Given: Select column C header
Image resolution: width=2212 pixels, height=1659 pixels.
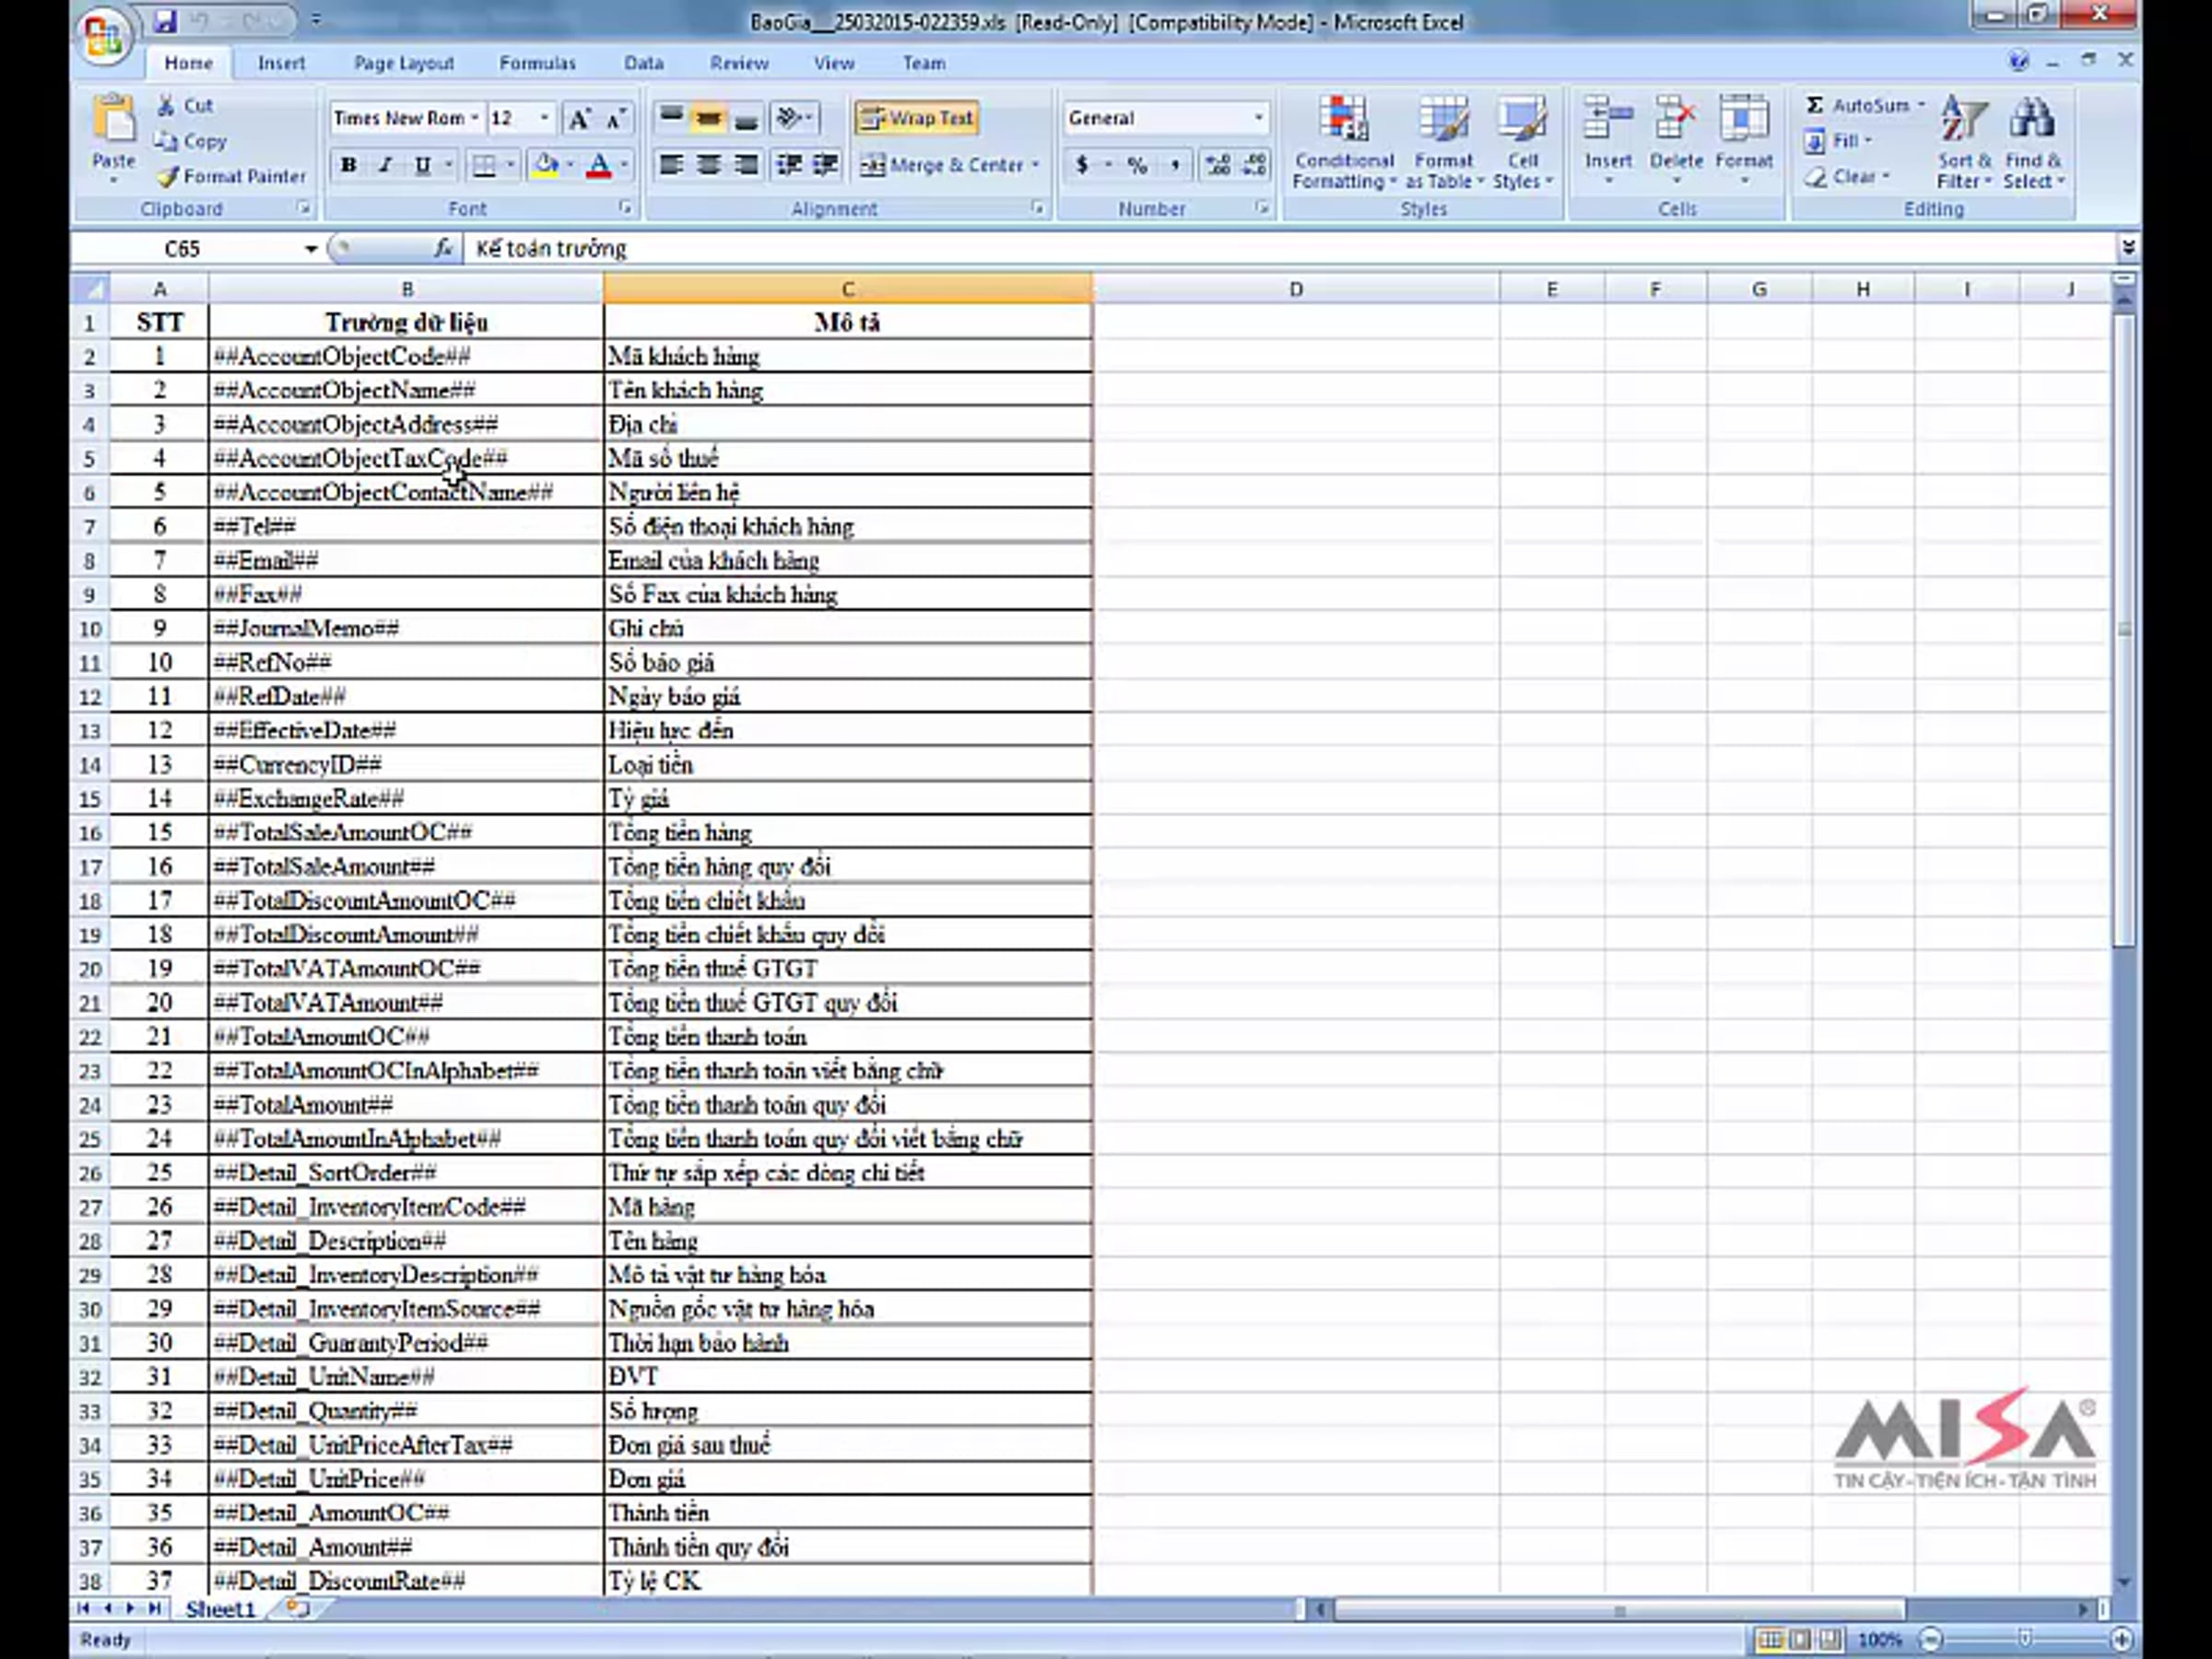Looking at the screenshot, I should (x=847, y=289).
